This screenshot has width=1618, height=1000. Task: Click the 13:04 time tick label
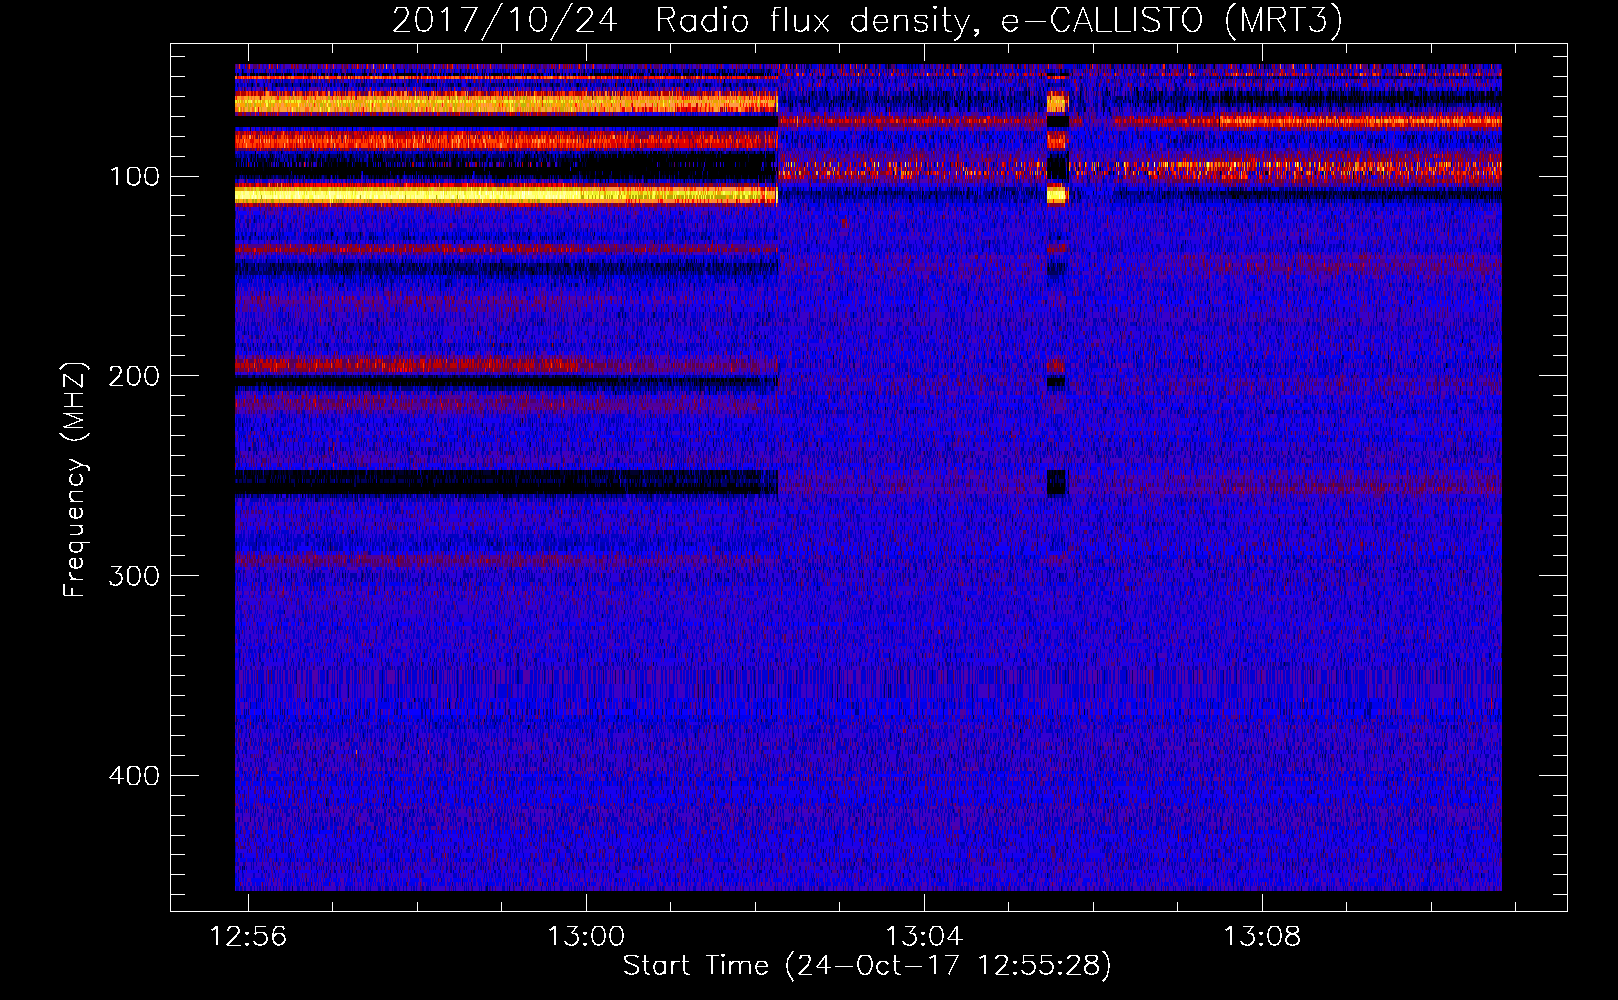[x=924, y=937]
